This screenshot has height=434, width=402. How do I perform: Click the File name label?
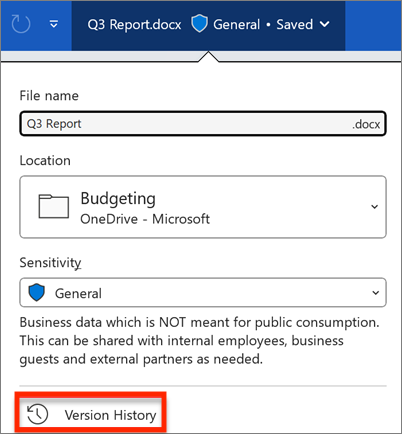point(49,96)
